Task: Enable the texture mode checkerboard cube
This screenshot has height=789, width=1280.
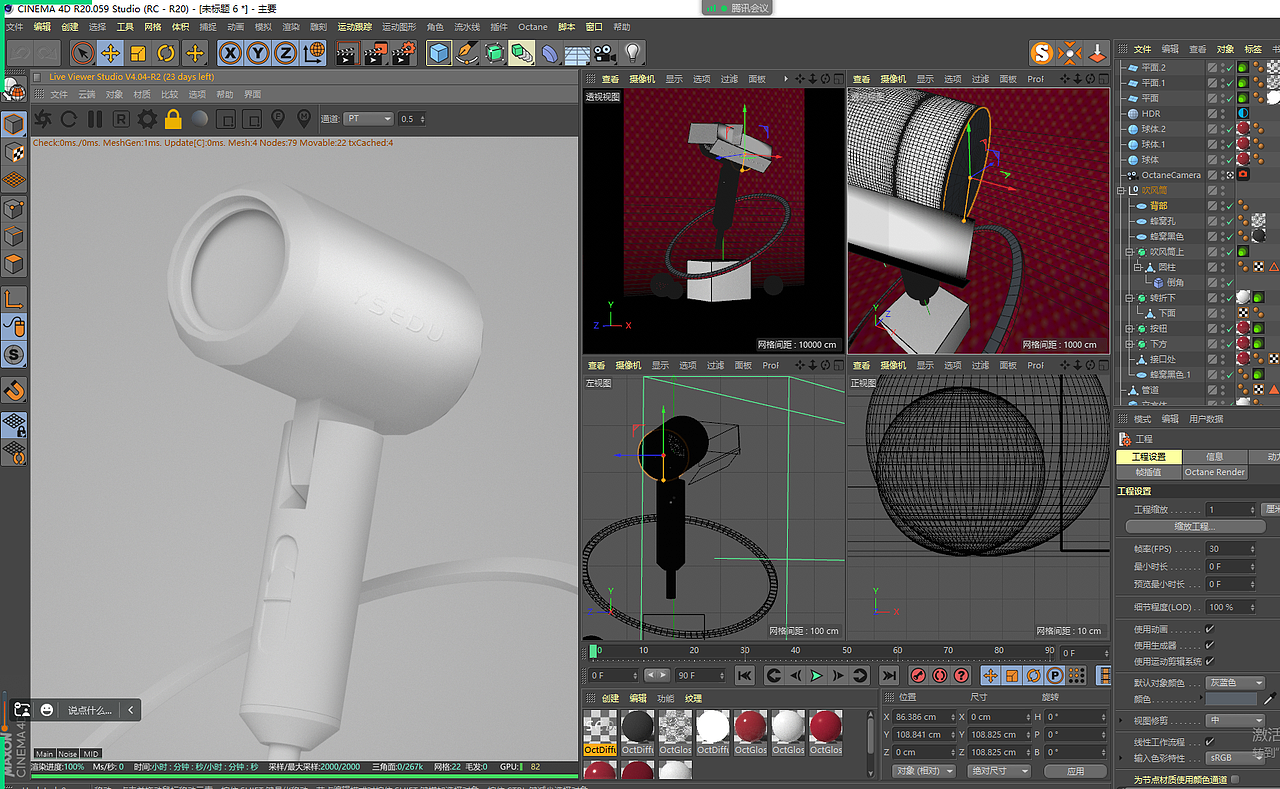Action: pyautogui.click(x=14, y=153)
